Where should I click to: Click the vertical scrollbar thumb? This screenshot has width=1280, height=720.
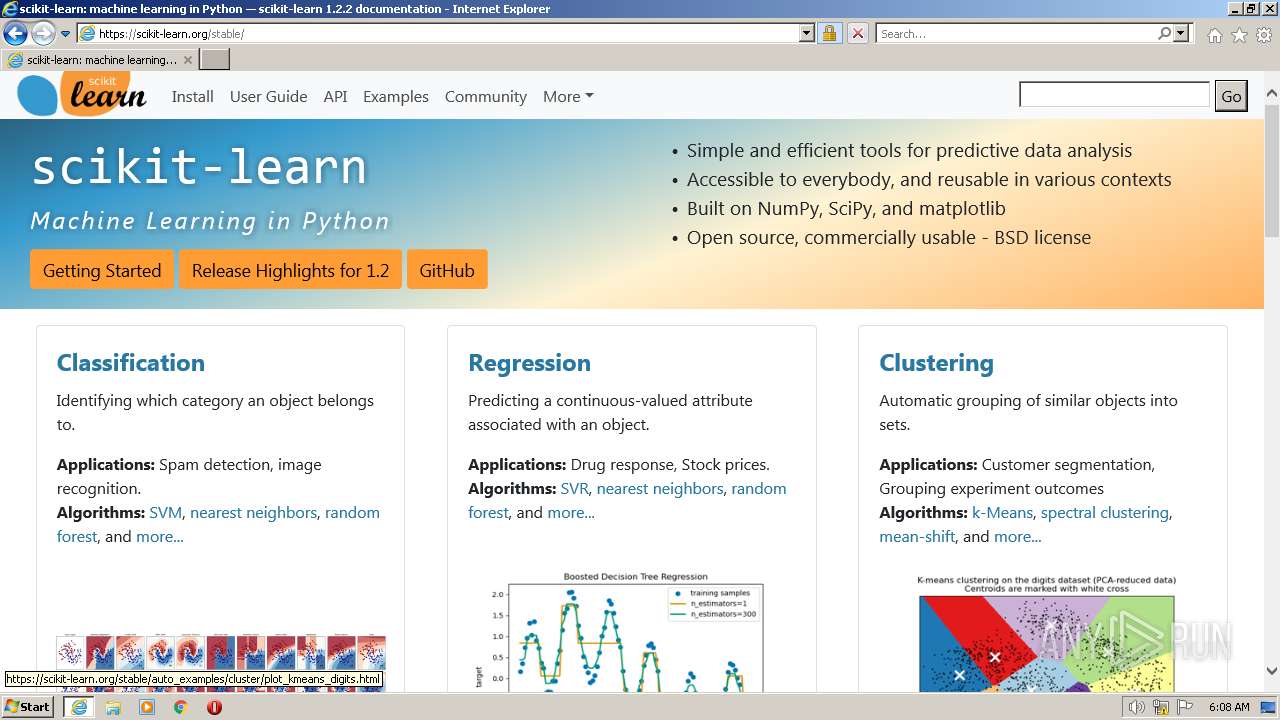click(1271, 170)
